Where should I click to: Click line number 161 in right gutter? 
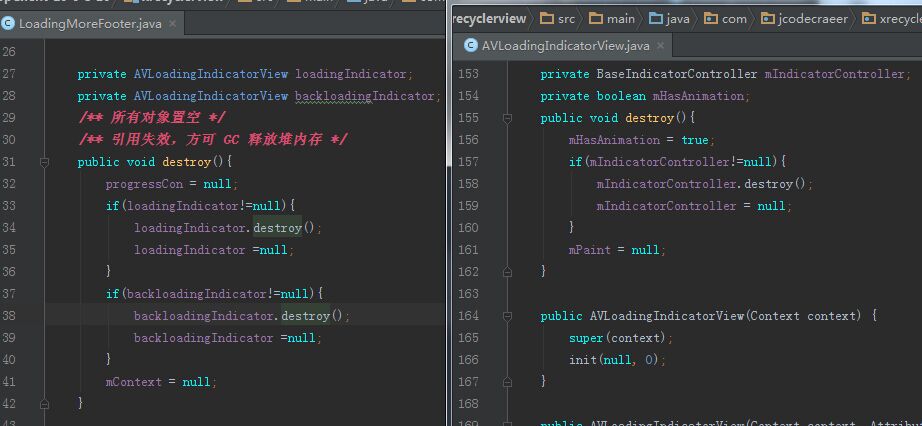(467, 249)
